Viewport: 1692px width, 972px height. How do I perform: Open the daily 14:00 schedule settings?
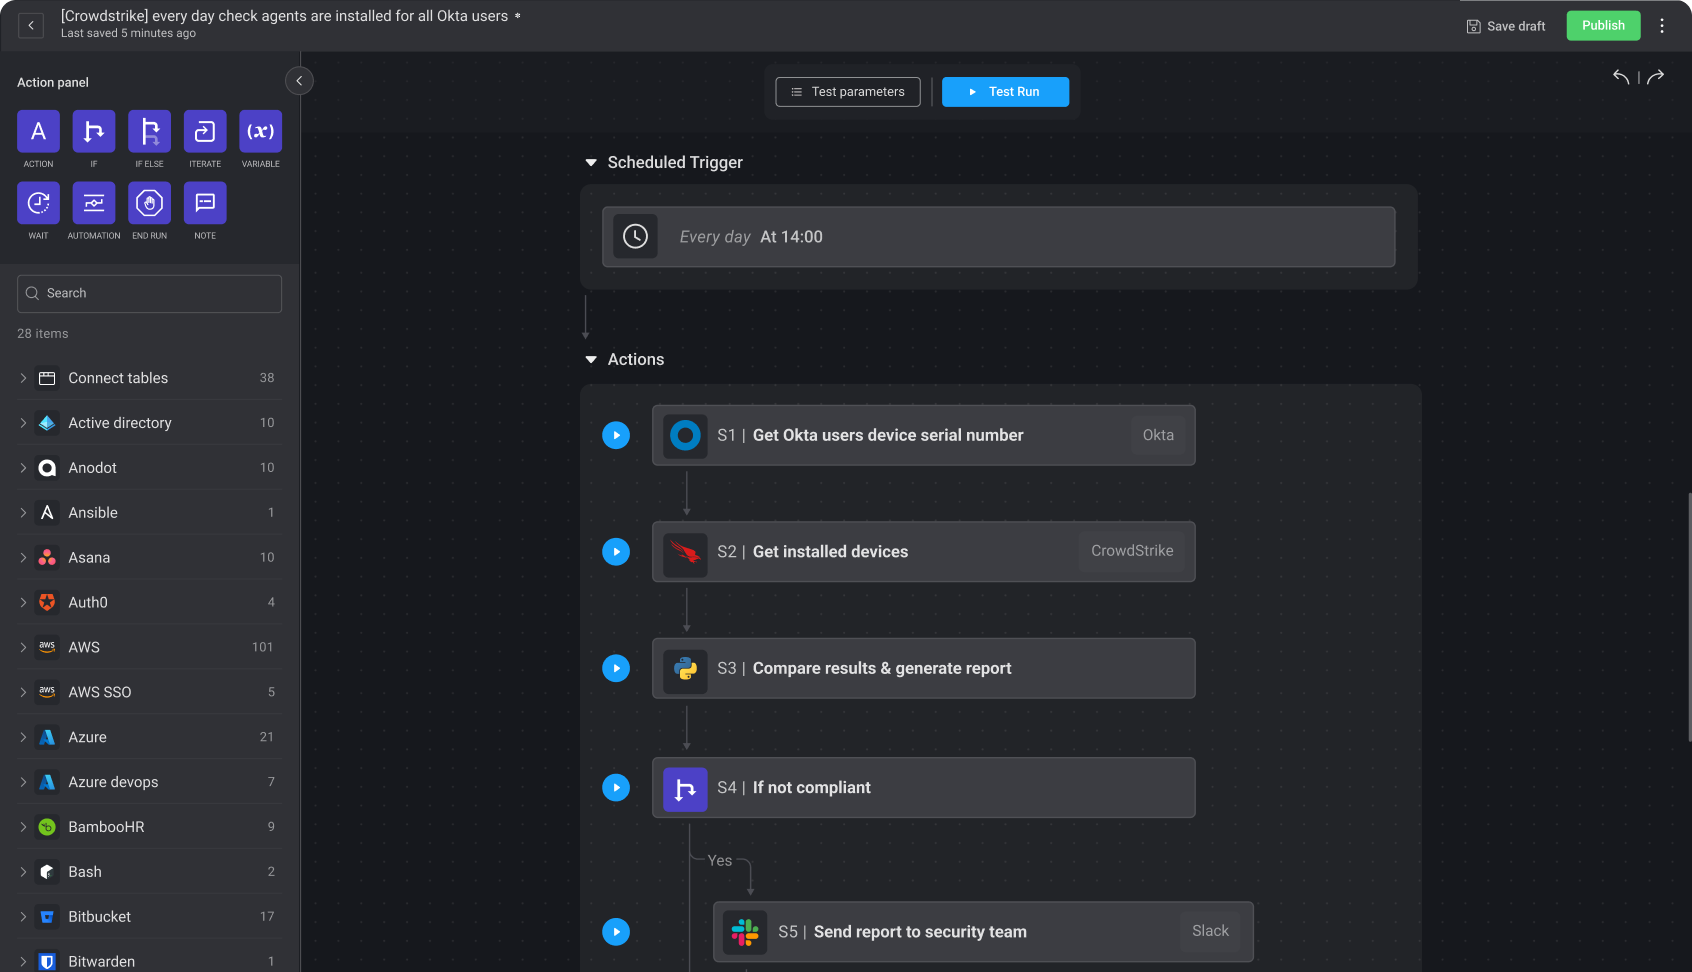click(997, 237)
